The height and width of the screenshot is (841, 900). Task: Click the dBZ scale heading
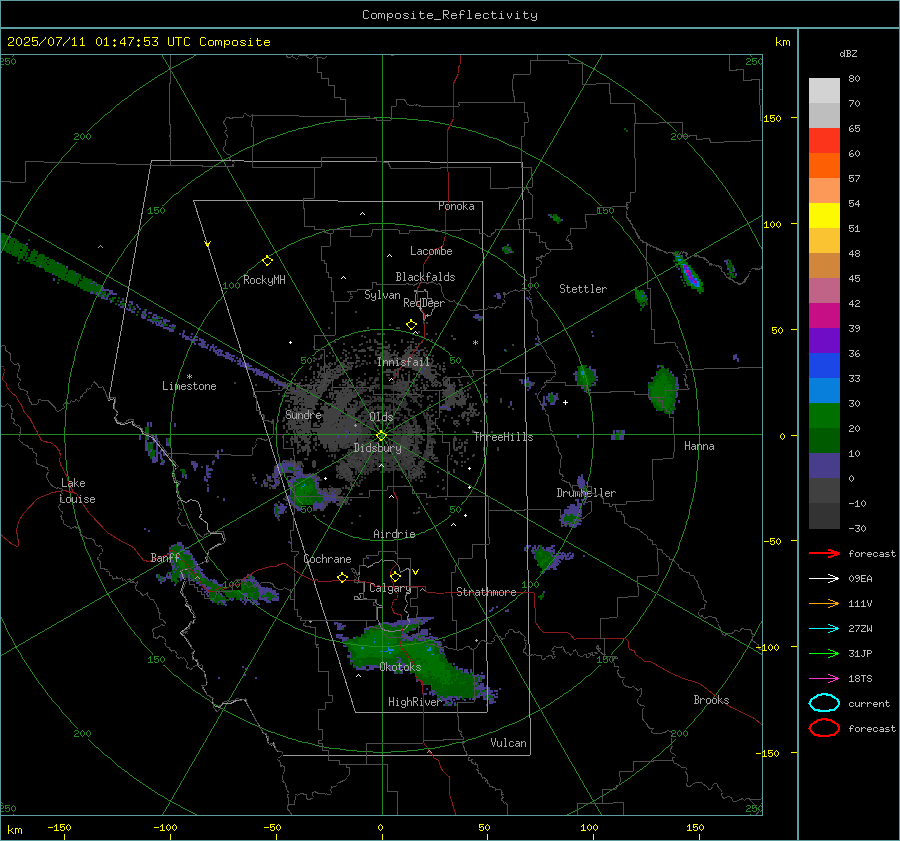click(848, 53)
